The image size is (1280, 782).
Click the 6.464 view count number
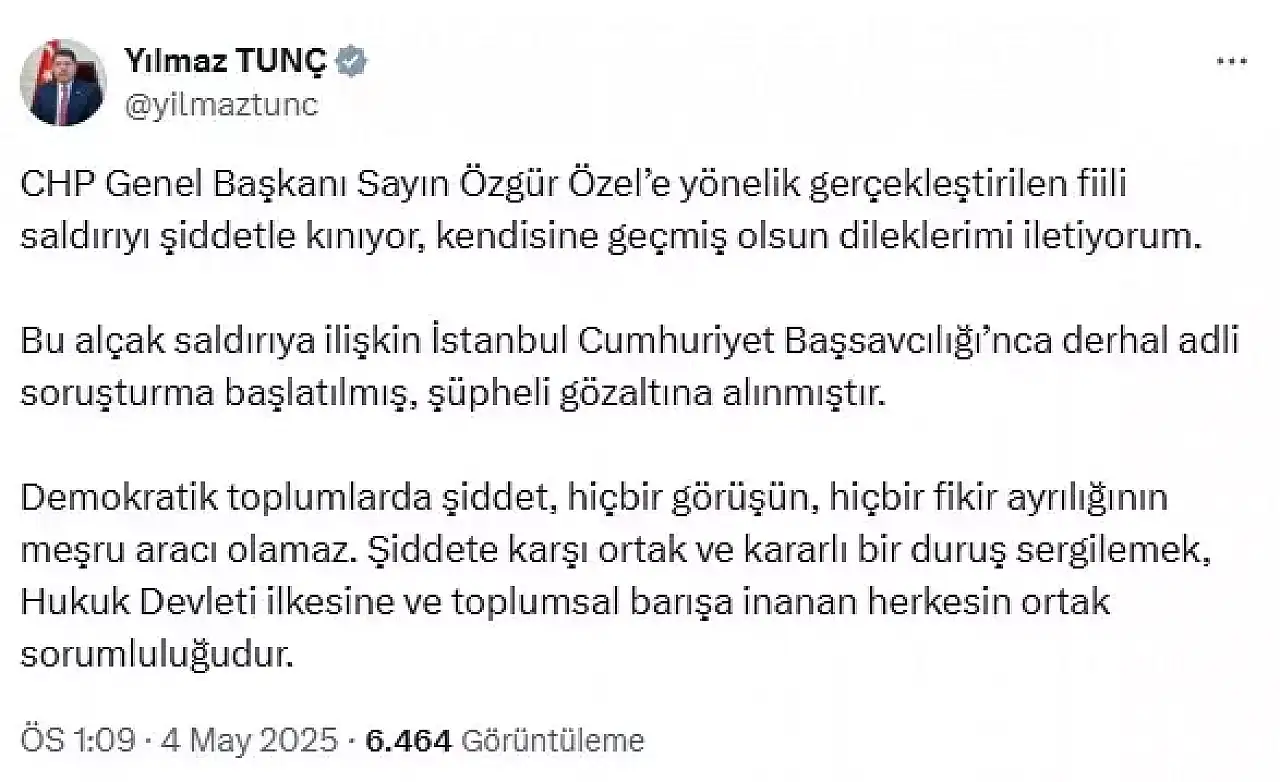411,740
